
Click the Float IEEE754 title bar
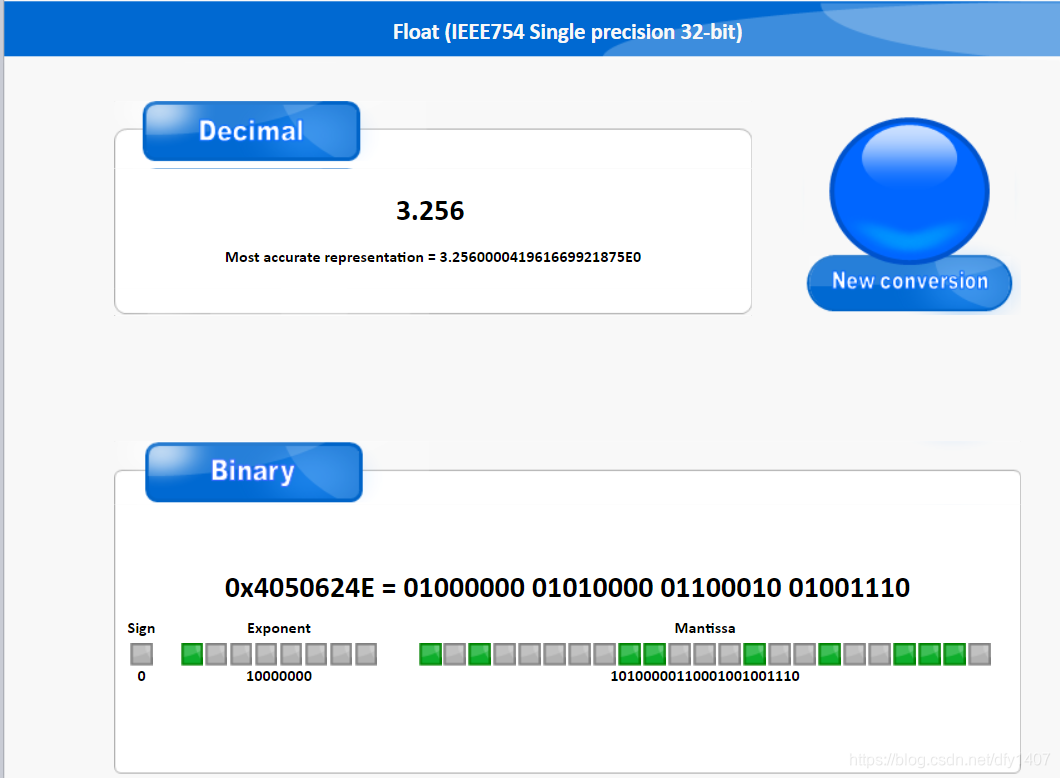pos(568,31)
